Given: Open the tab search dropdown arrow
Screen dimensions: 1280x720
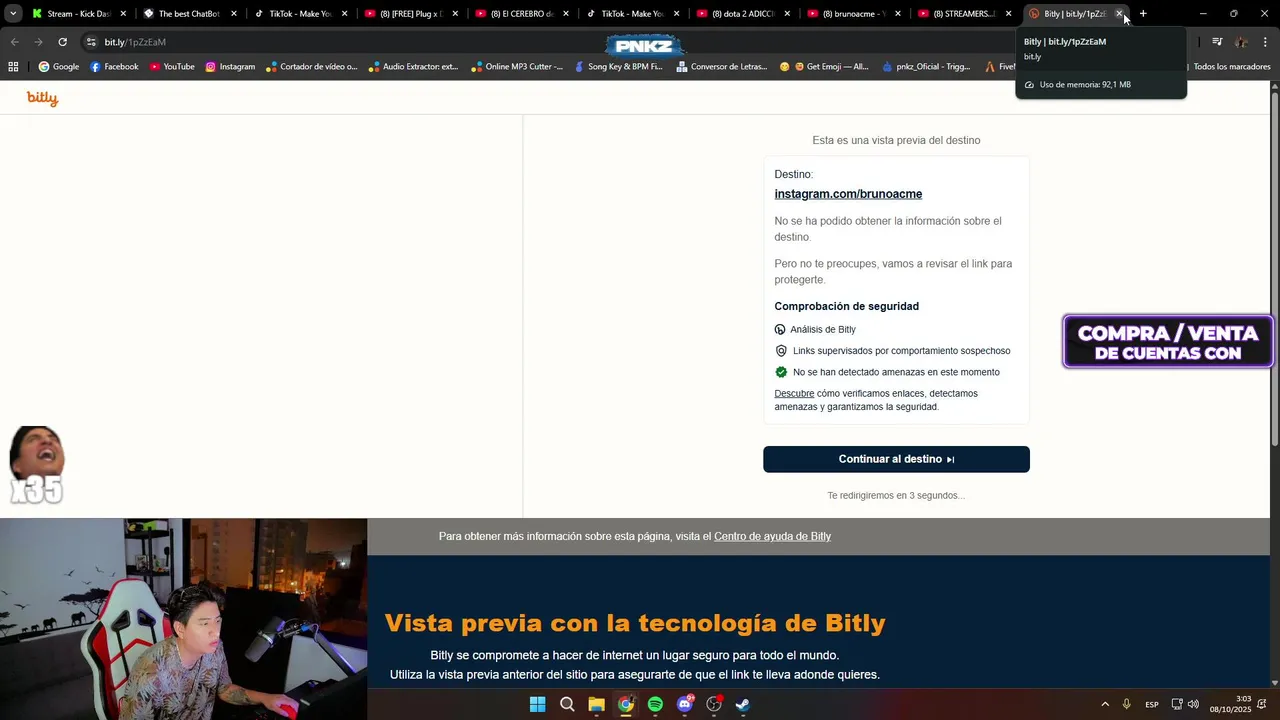Looking at the screenshot, I should coord(13,14).
